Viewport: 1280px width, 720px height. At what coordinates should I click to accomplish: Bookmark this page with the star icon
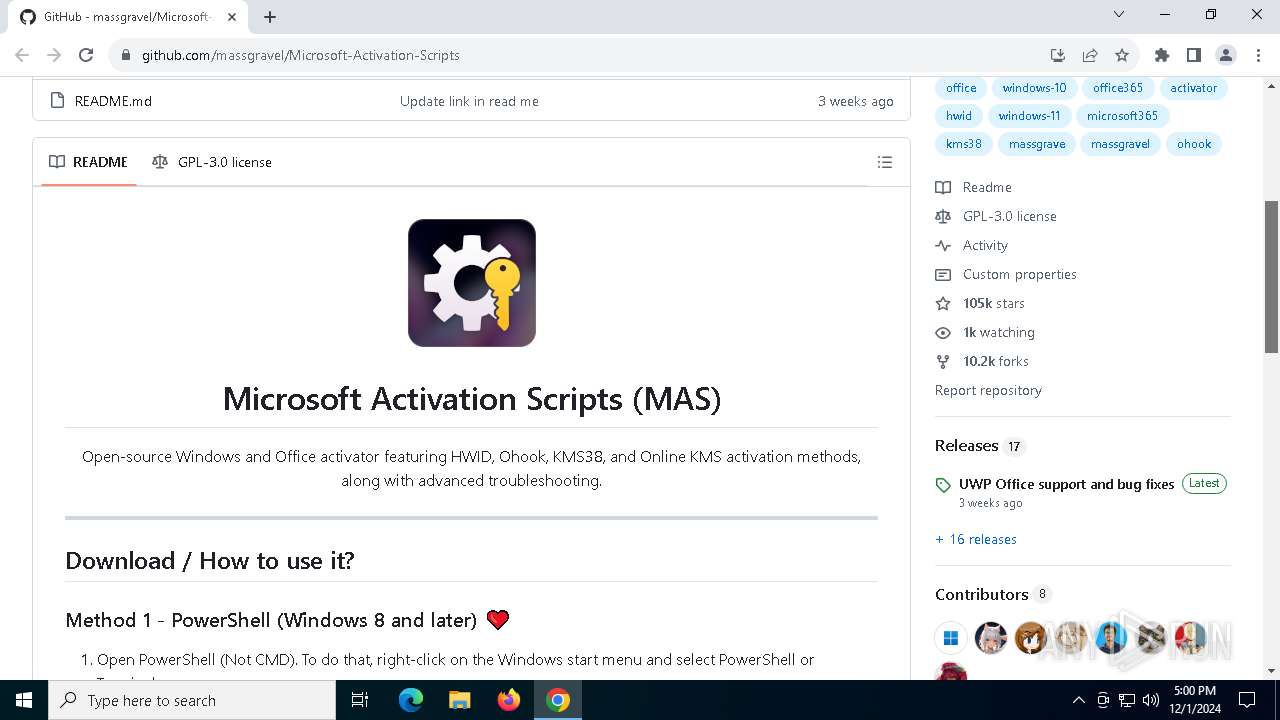click(1122, 55)
